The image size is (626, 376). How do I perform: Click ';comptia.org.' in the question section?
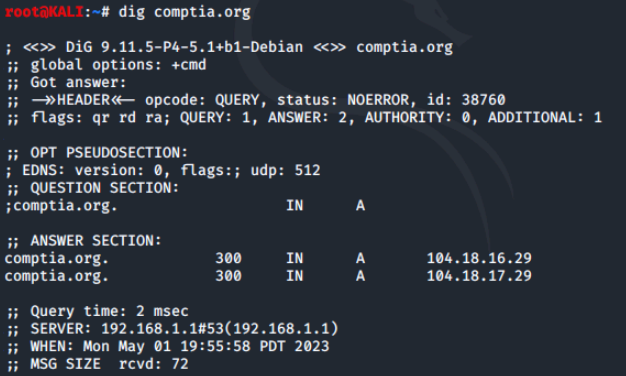[x=61, y=206]
